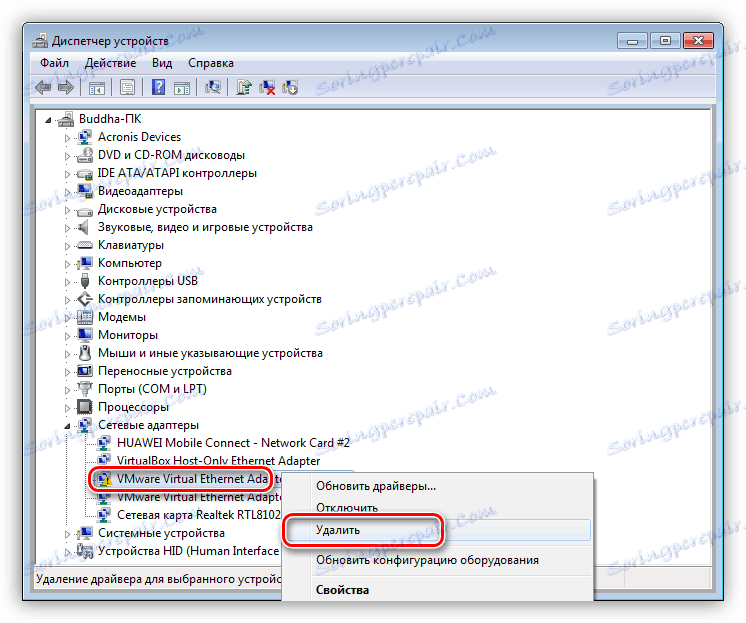Click the Дисковые устройства disk icon

pos(85,210)
